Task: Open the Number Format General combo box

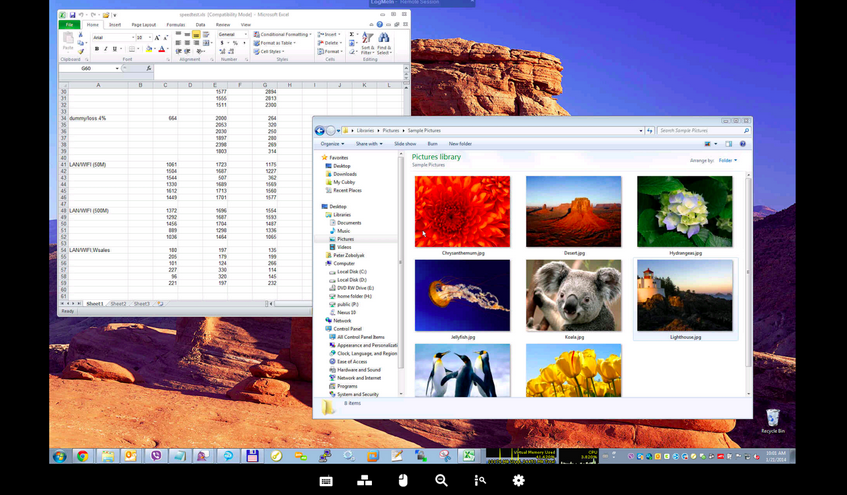Action: click(232, 34)
